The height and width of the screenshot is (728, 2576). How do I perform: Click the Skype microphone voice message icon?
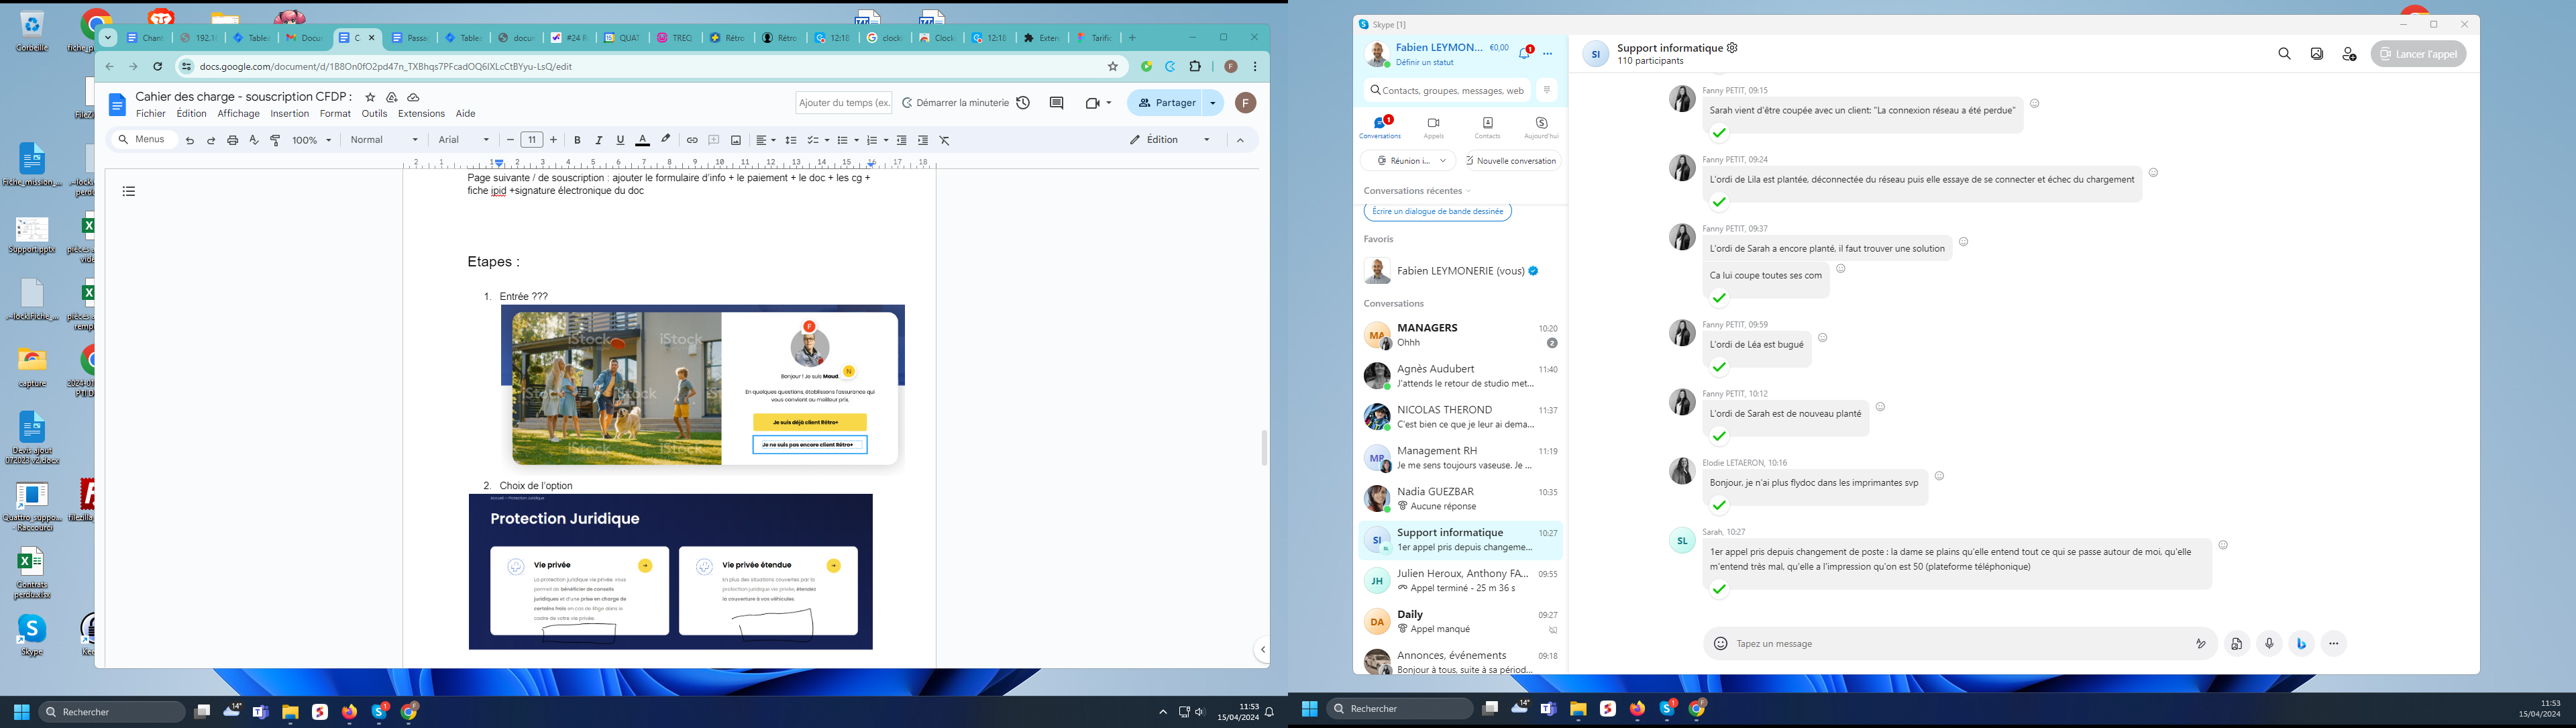pos(2269,644)
